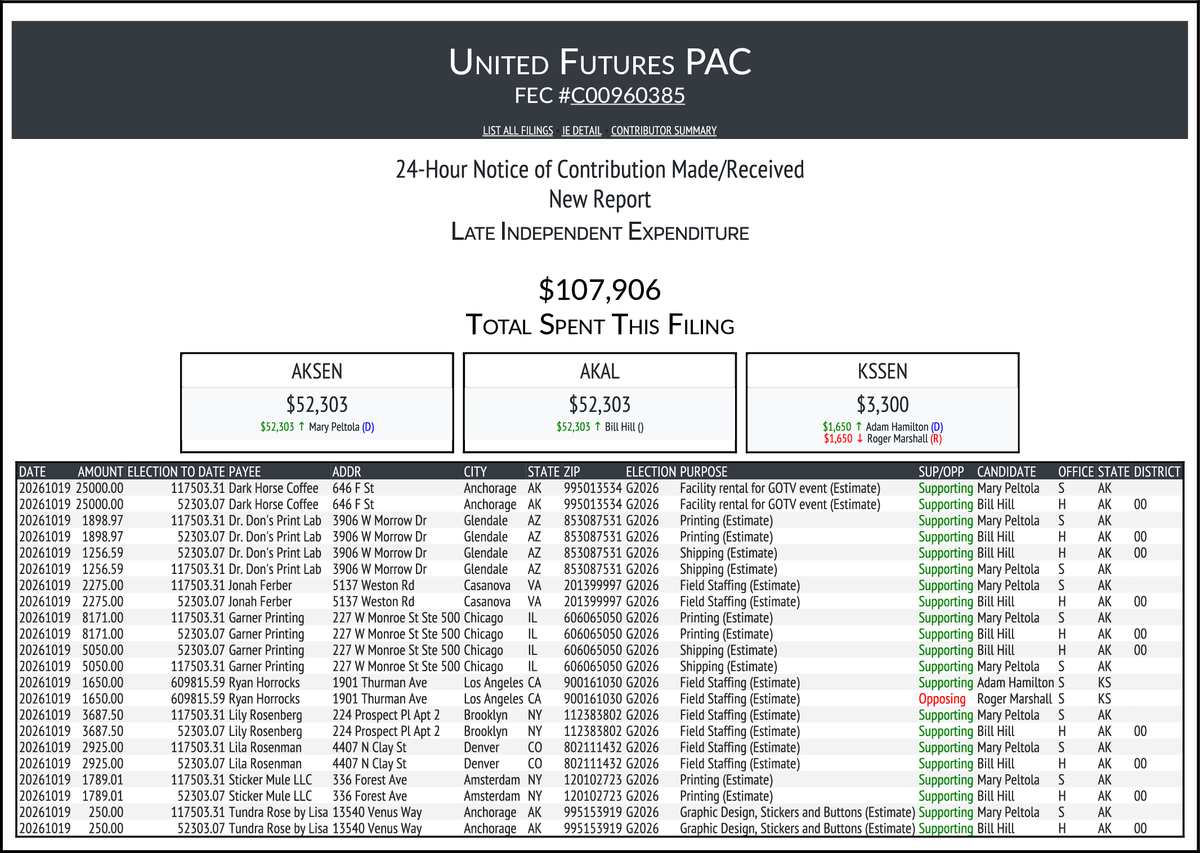Viewport: 1200px width, 853px height.
Task: Click Los Angeles city in Adam Hamilton row
Action: (494, 683)
